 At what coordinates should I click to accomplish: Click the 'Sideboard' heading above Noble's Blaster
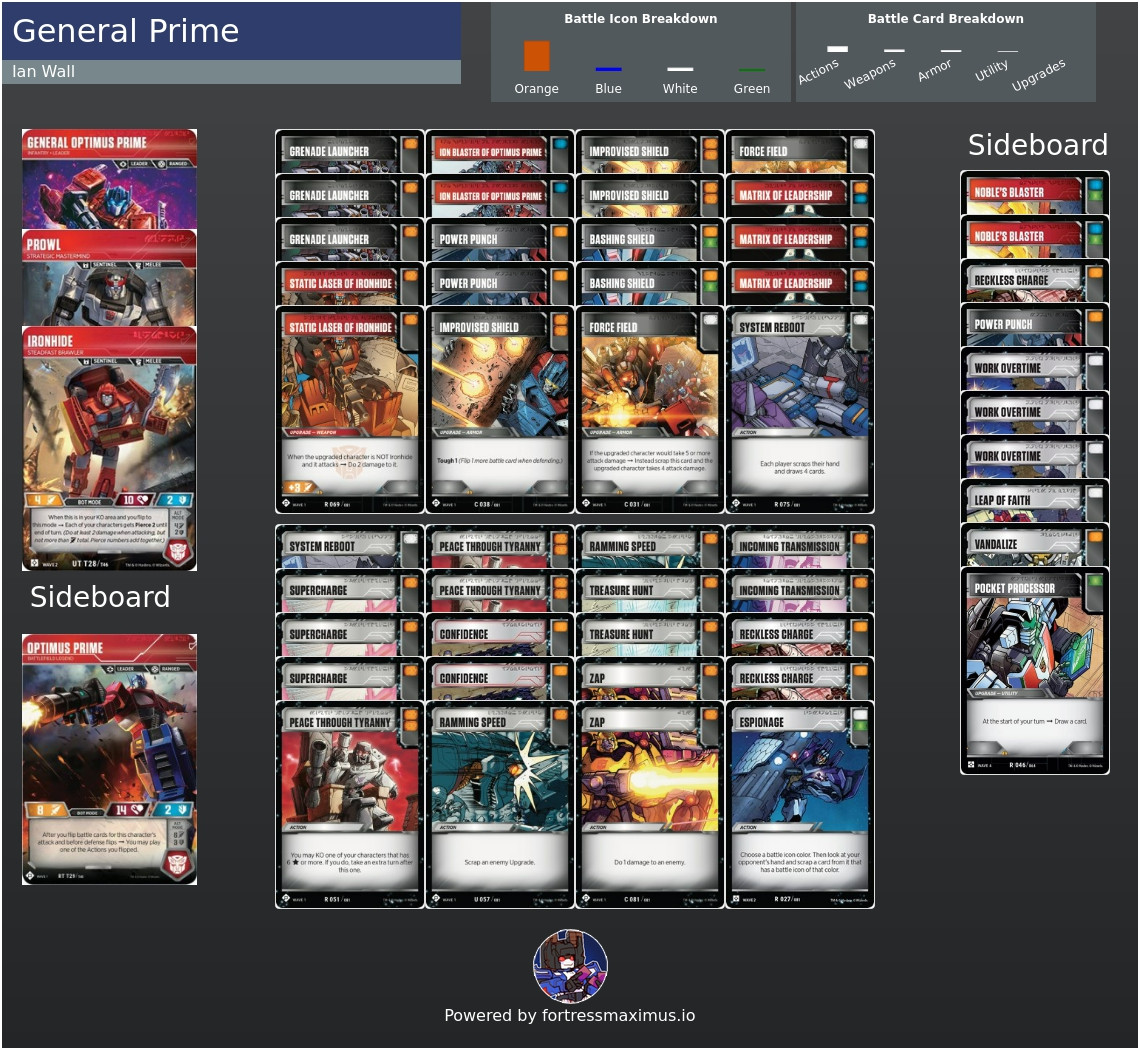pyautogui.click(x=1037, y=145)
